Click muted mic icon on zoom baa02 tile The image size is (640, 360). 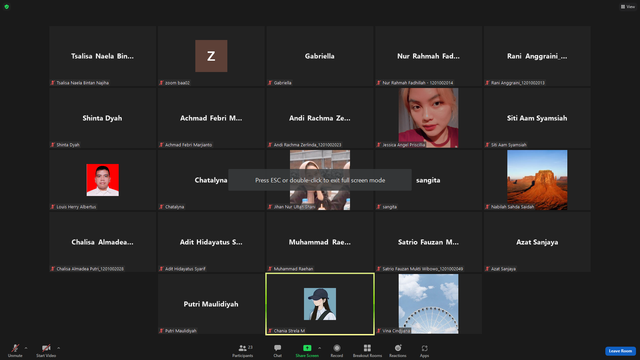161,83
